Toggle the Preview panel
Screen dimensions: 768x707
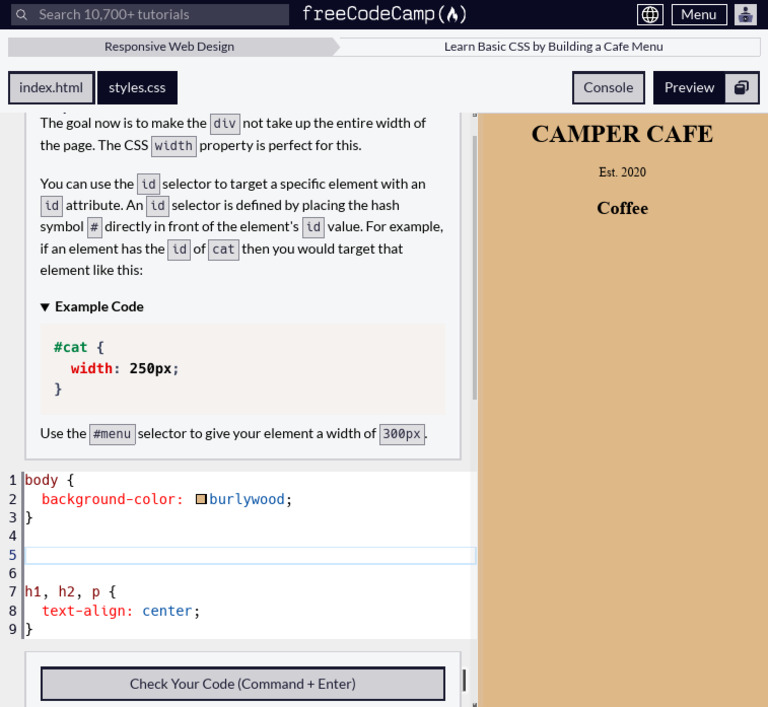coord(689,88)
